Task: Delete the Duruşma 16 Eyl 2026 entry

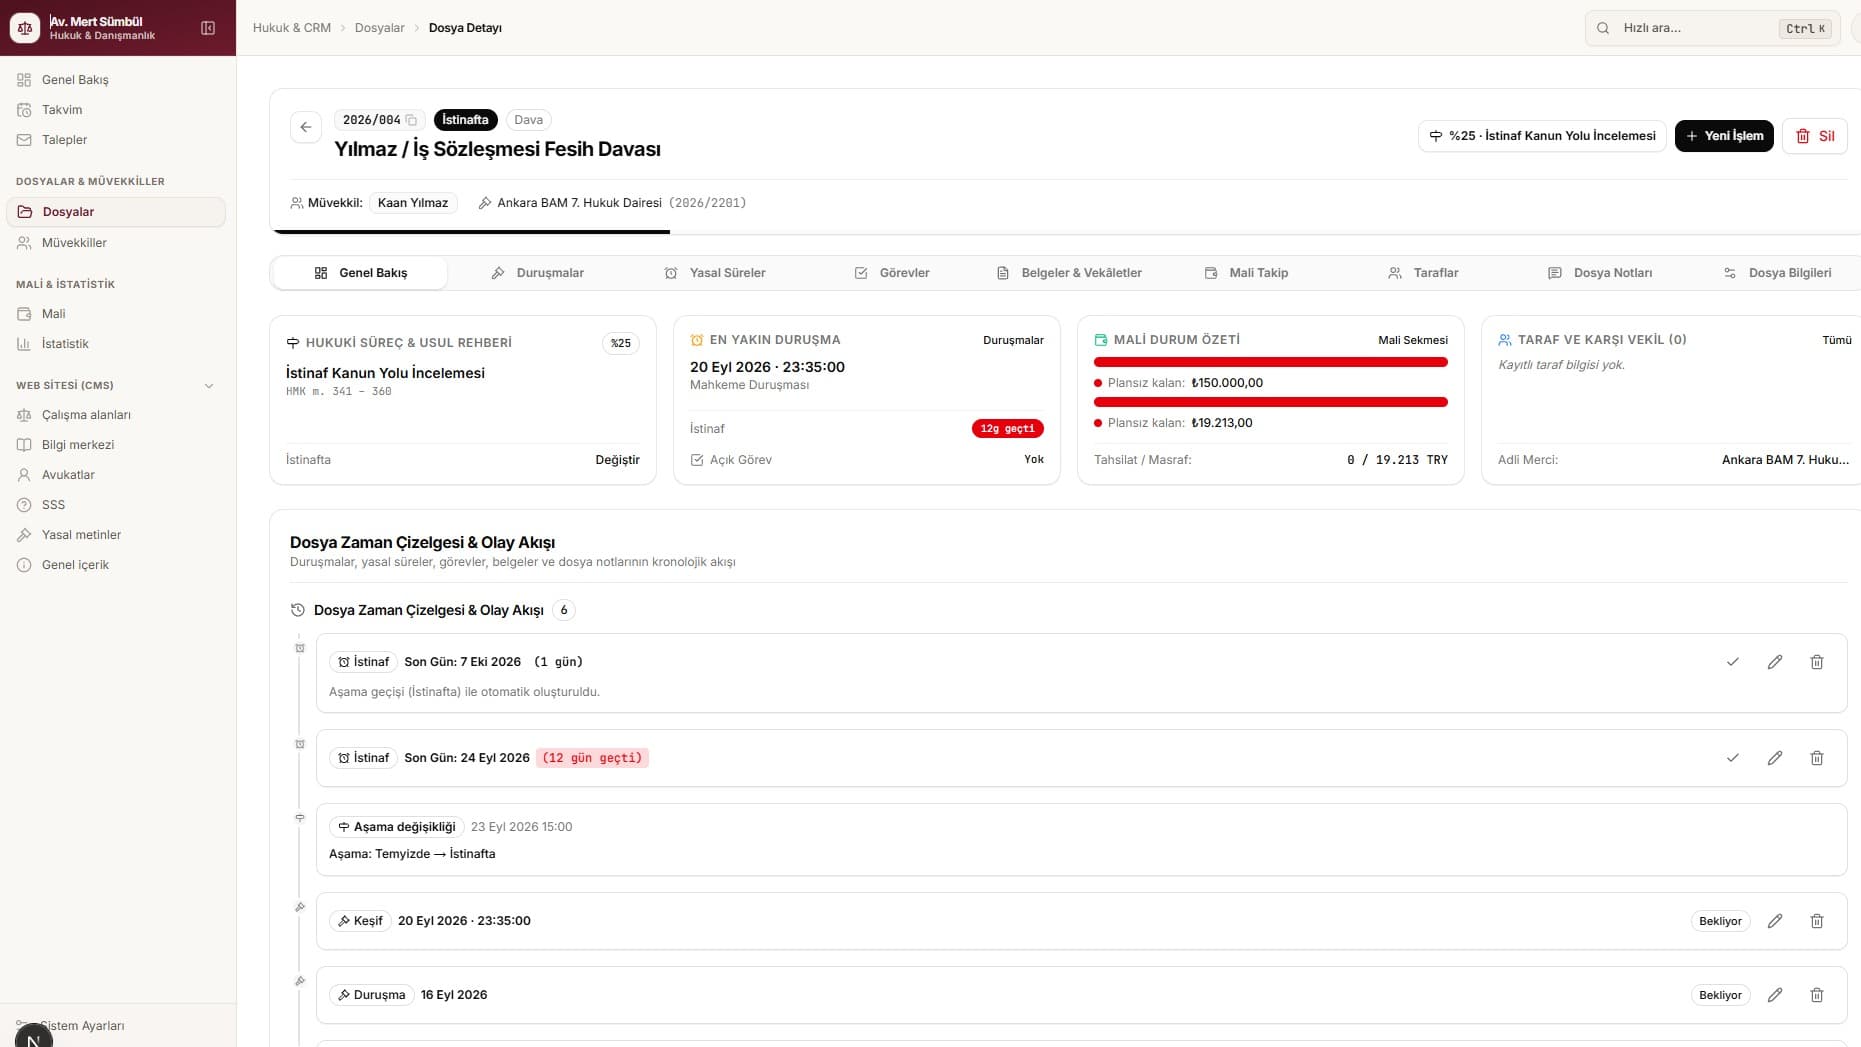Action: (1817, 995)
